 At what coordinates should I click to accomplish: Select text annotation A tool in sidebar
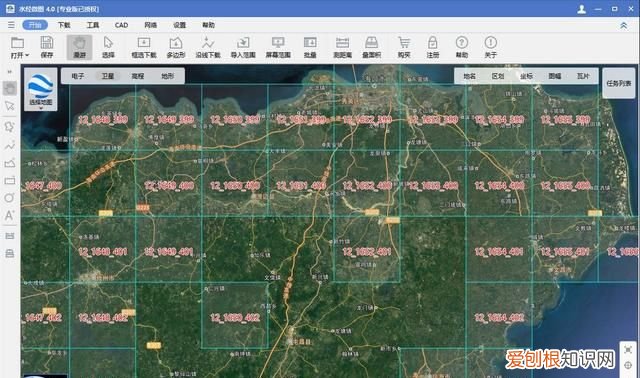(x=10, y=216)
